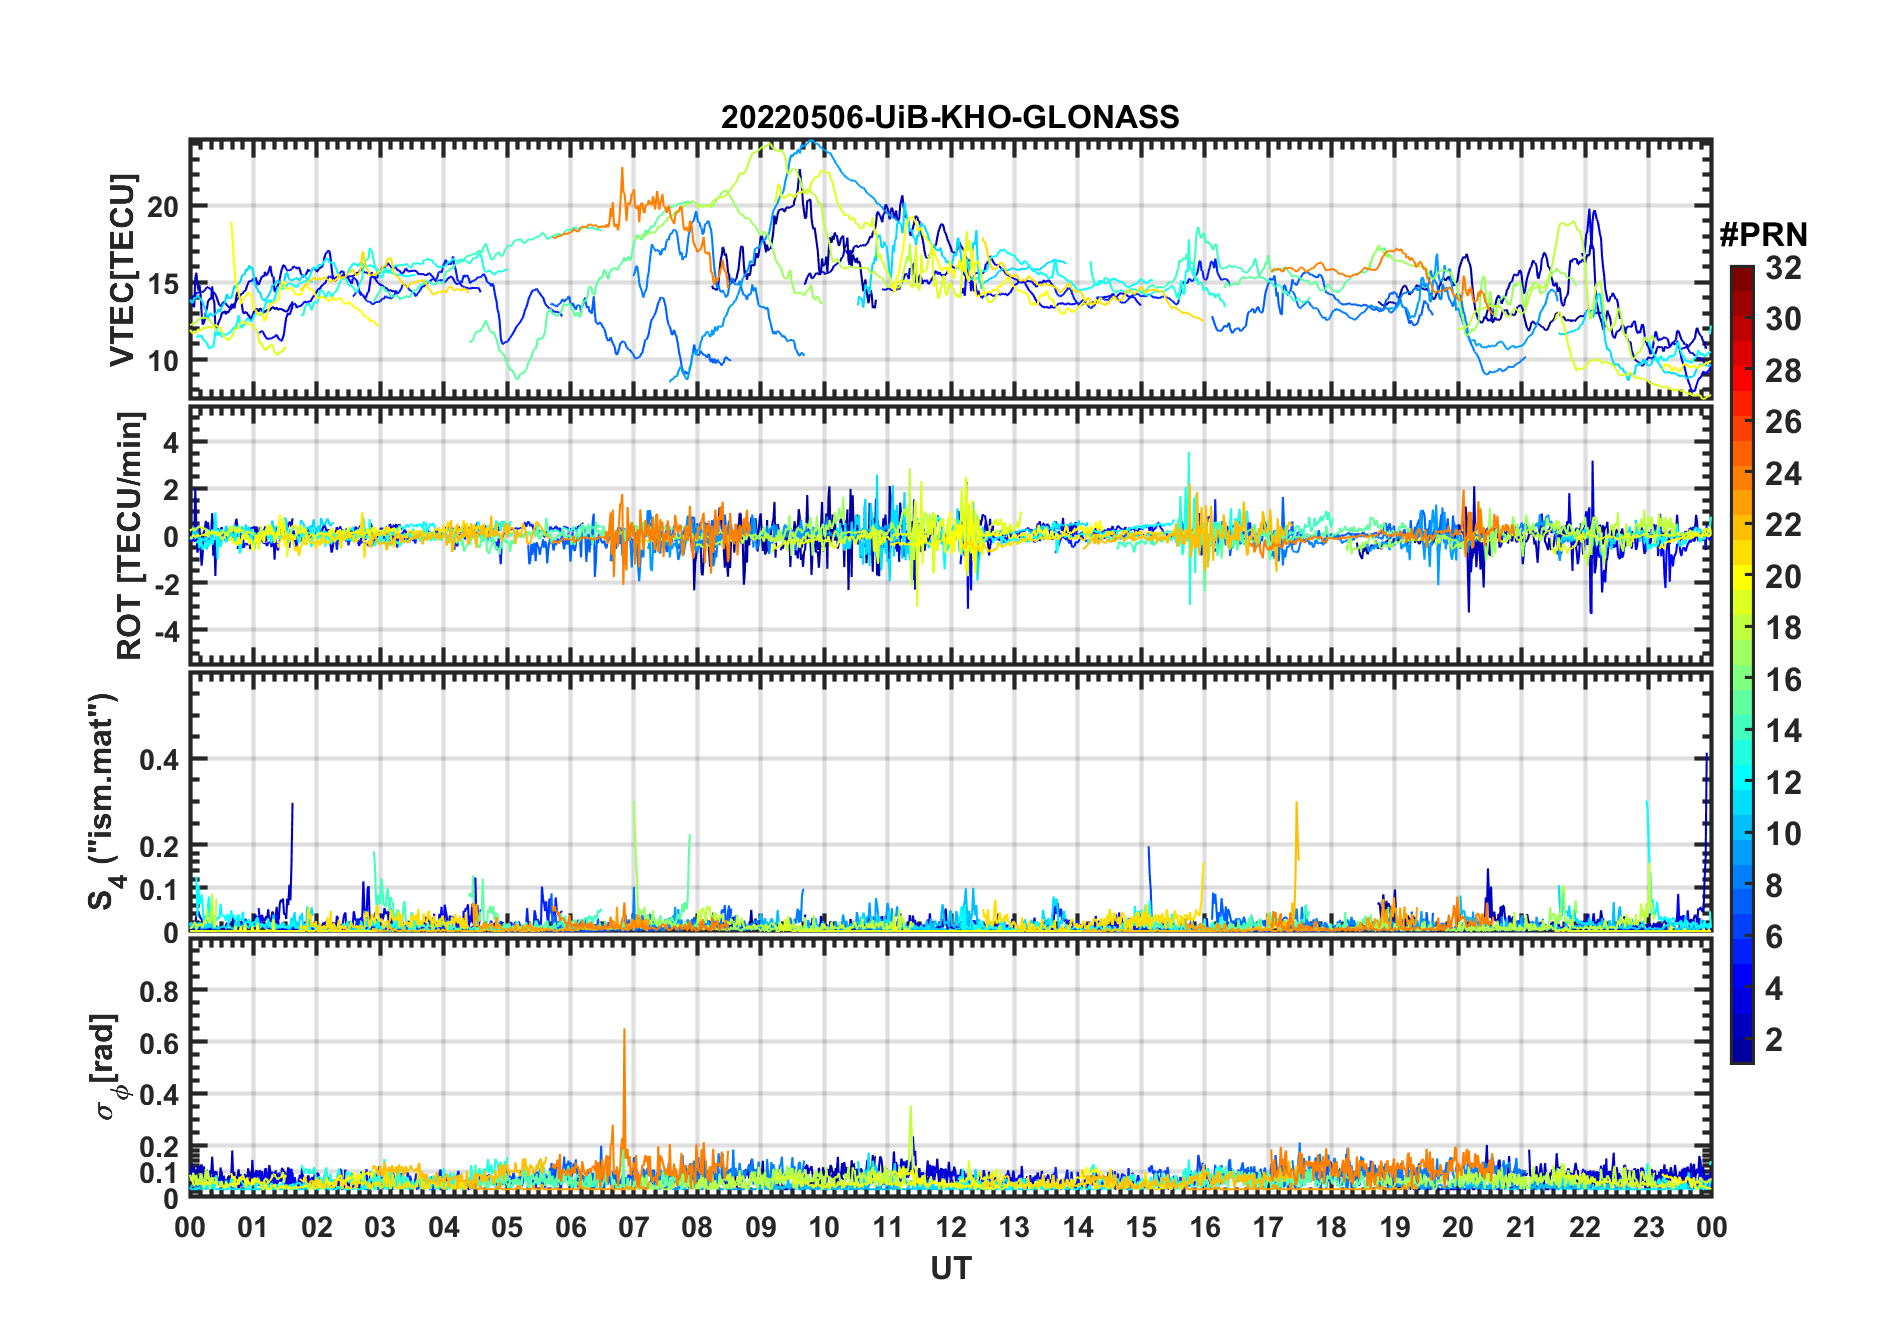The width and height of the screenshot is (1902, 1330).
Task: Click x-axis tick label 18
Action: coord(1331,1228)
